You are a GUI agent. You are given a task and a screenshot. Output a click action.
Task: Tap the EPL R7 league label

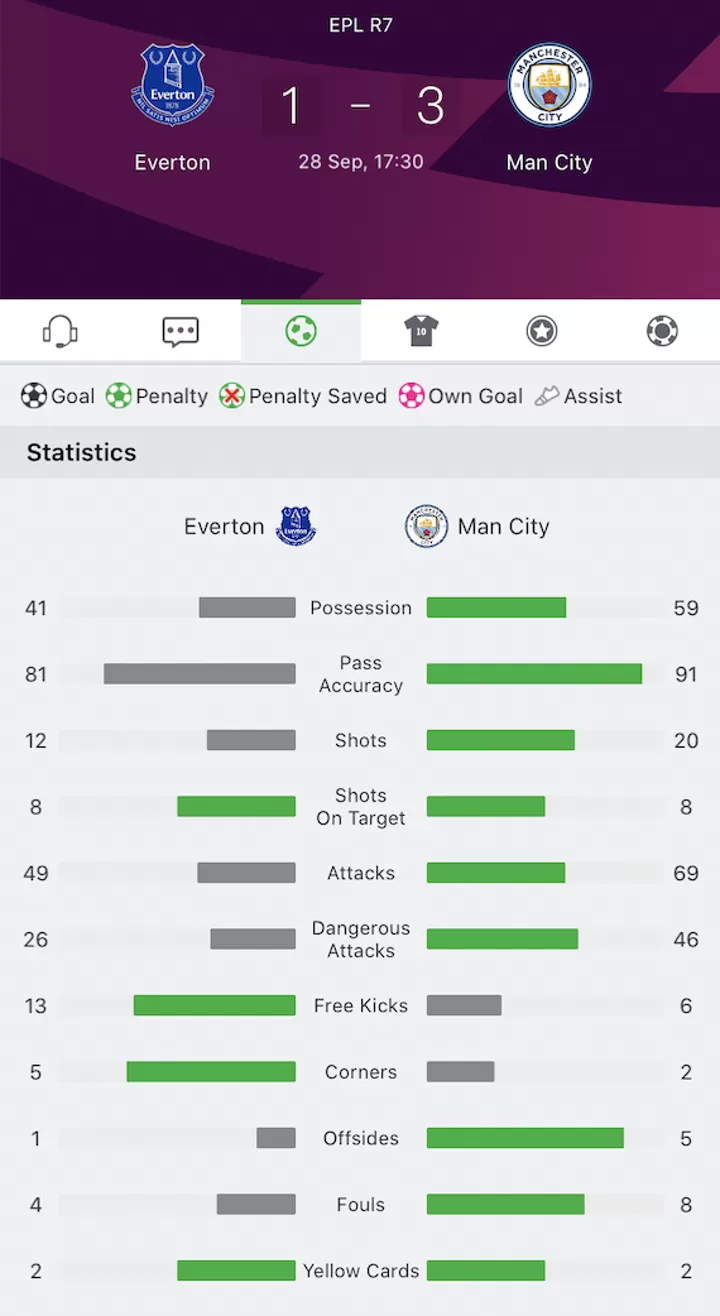[360, 25]
